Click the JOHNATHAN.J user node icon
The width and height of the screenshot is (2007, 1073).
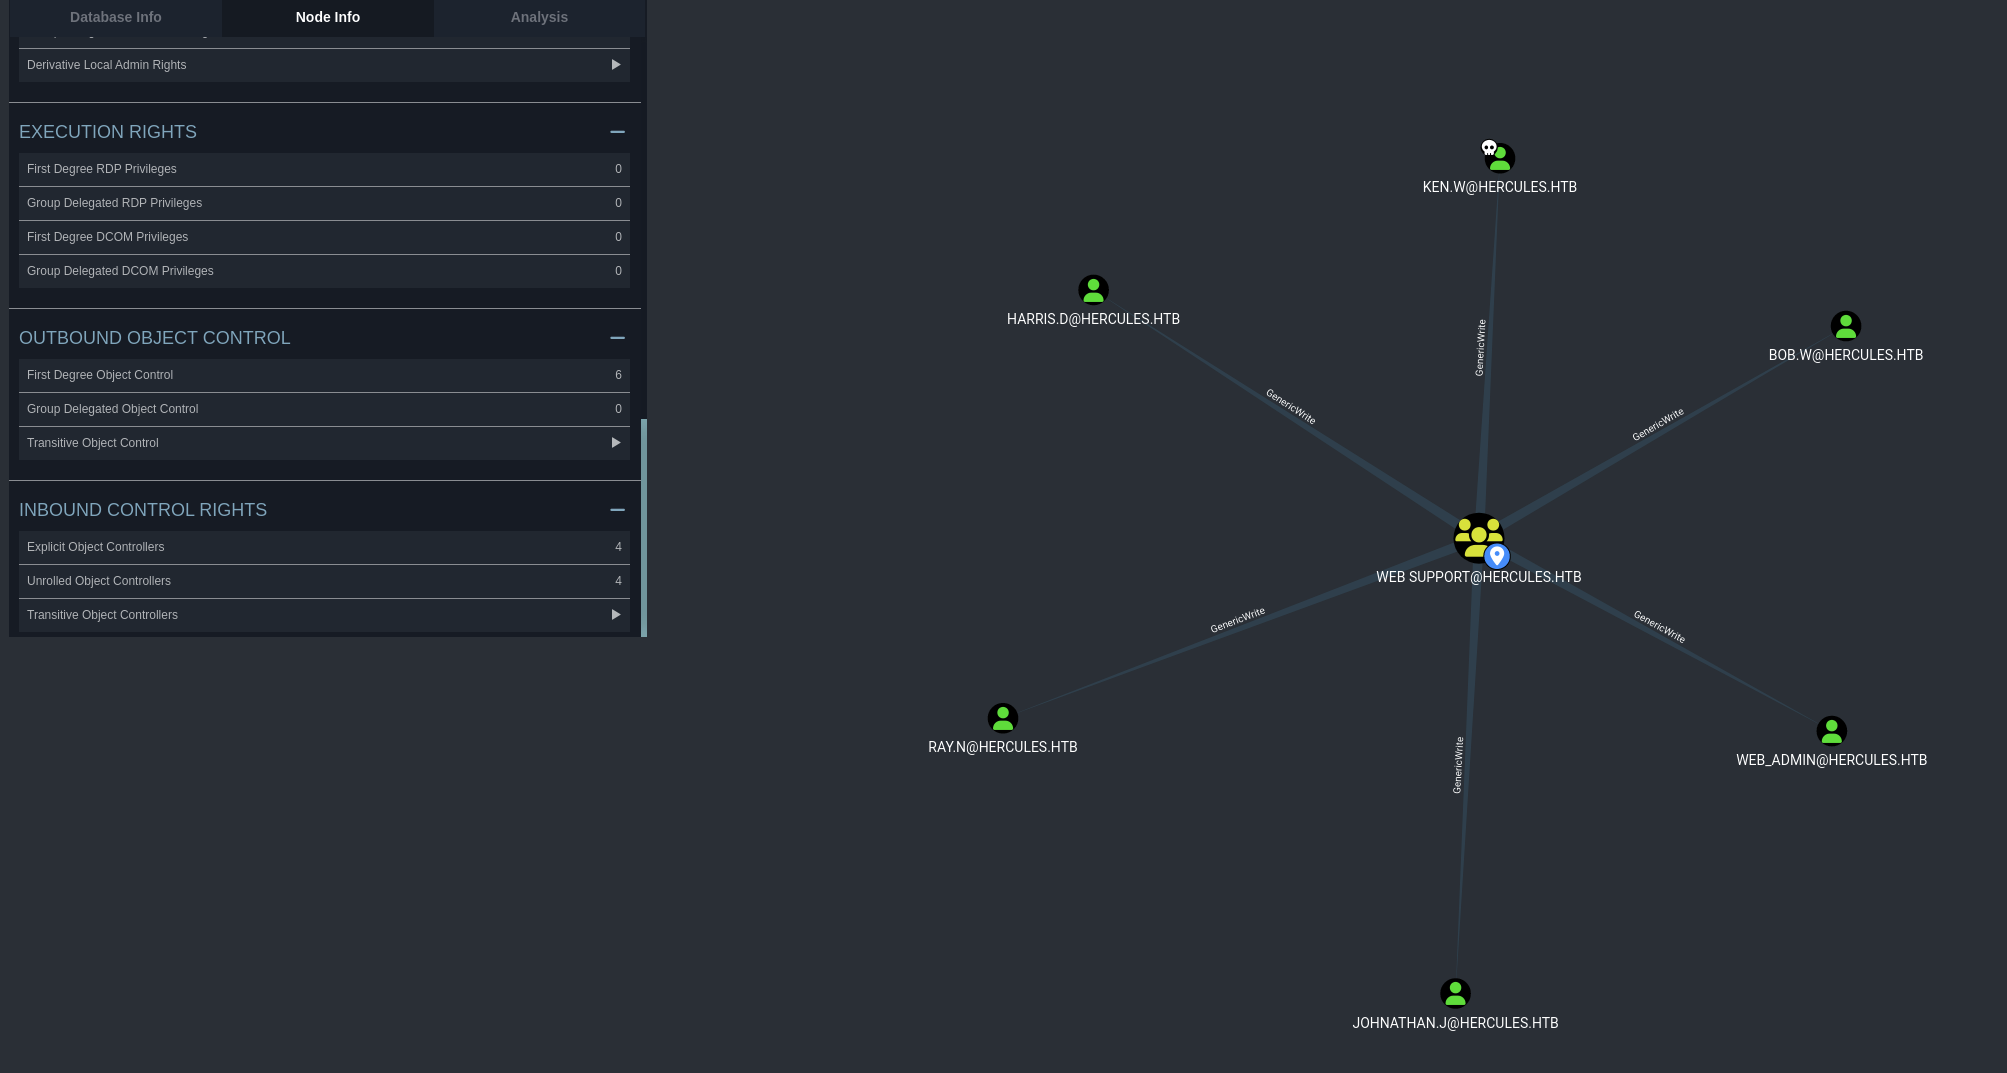1455,993
